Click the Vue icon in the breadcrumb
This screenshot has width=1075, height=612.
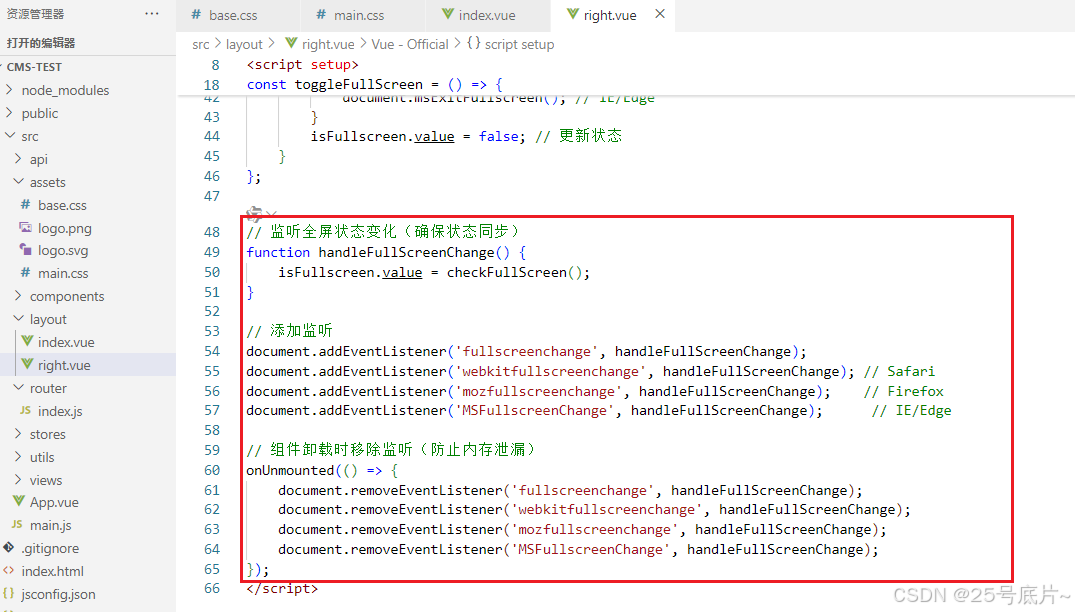(x=291, y=43)
